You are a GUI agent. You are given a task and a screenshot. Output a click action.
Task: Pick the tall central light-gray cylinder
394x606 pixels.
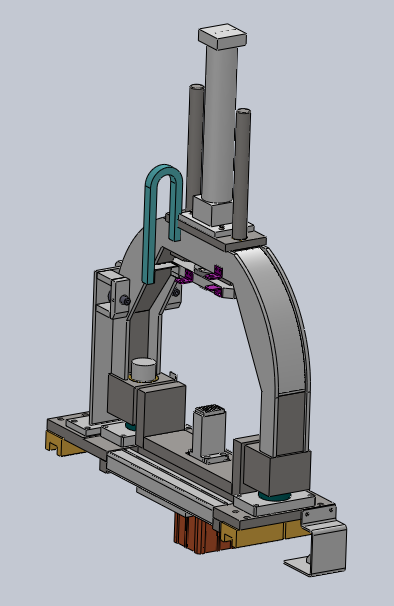click(221, 124)
